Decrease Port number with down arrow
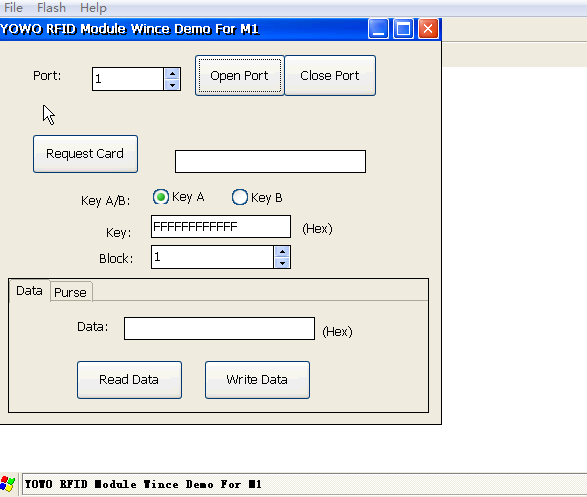 [x=172, y=85]
